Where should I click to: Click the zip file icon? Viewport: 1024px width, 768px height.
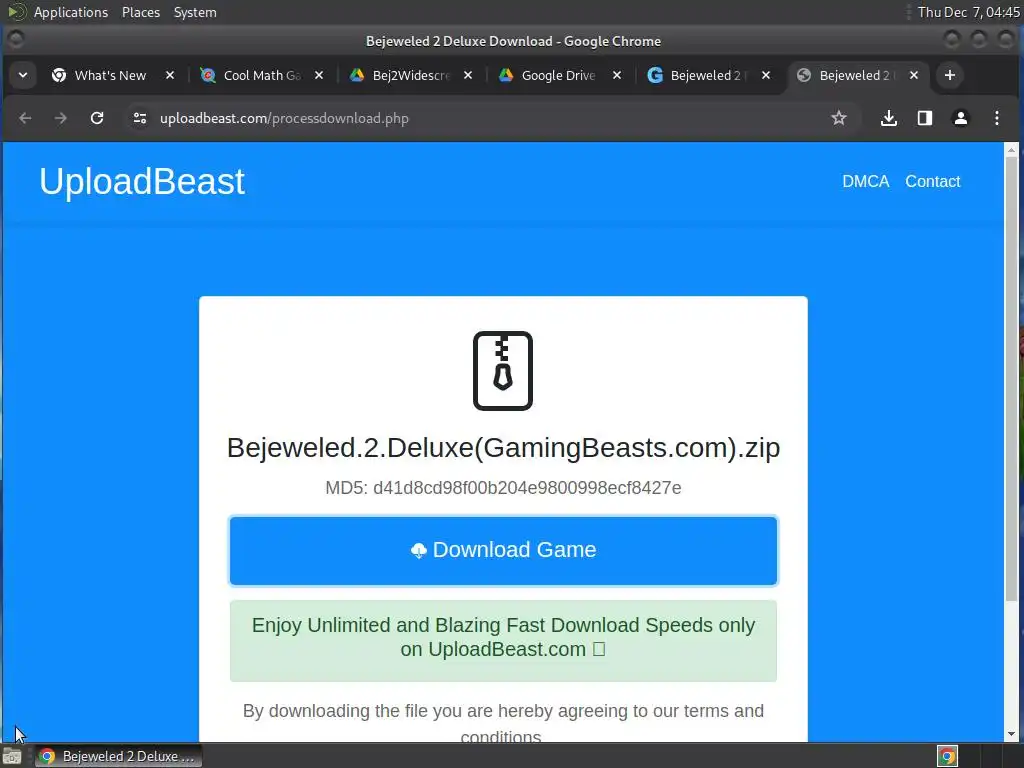pos(503,371)
